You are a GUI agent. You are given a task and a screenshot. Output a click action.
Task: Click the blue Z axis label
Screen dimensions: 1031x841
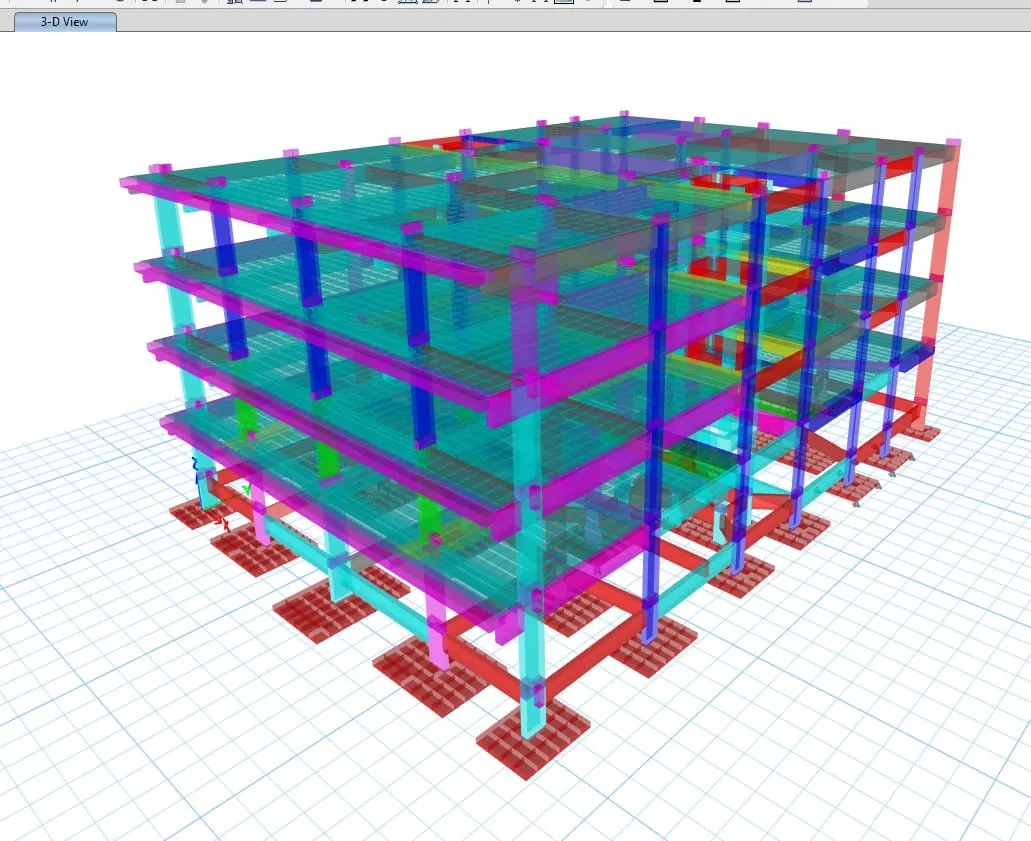[195, 463]
